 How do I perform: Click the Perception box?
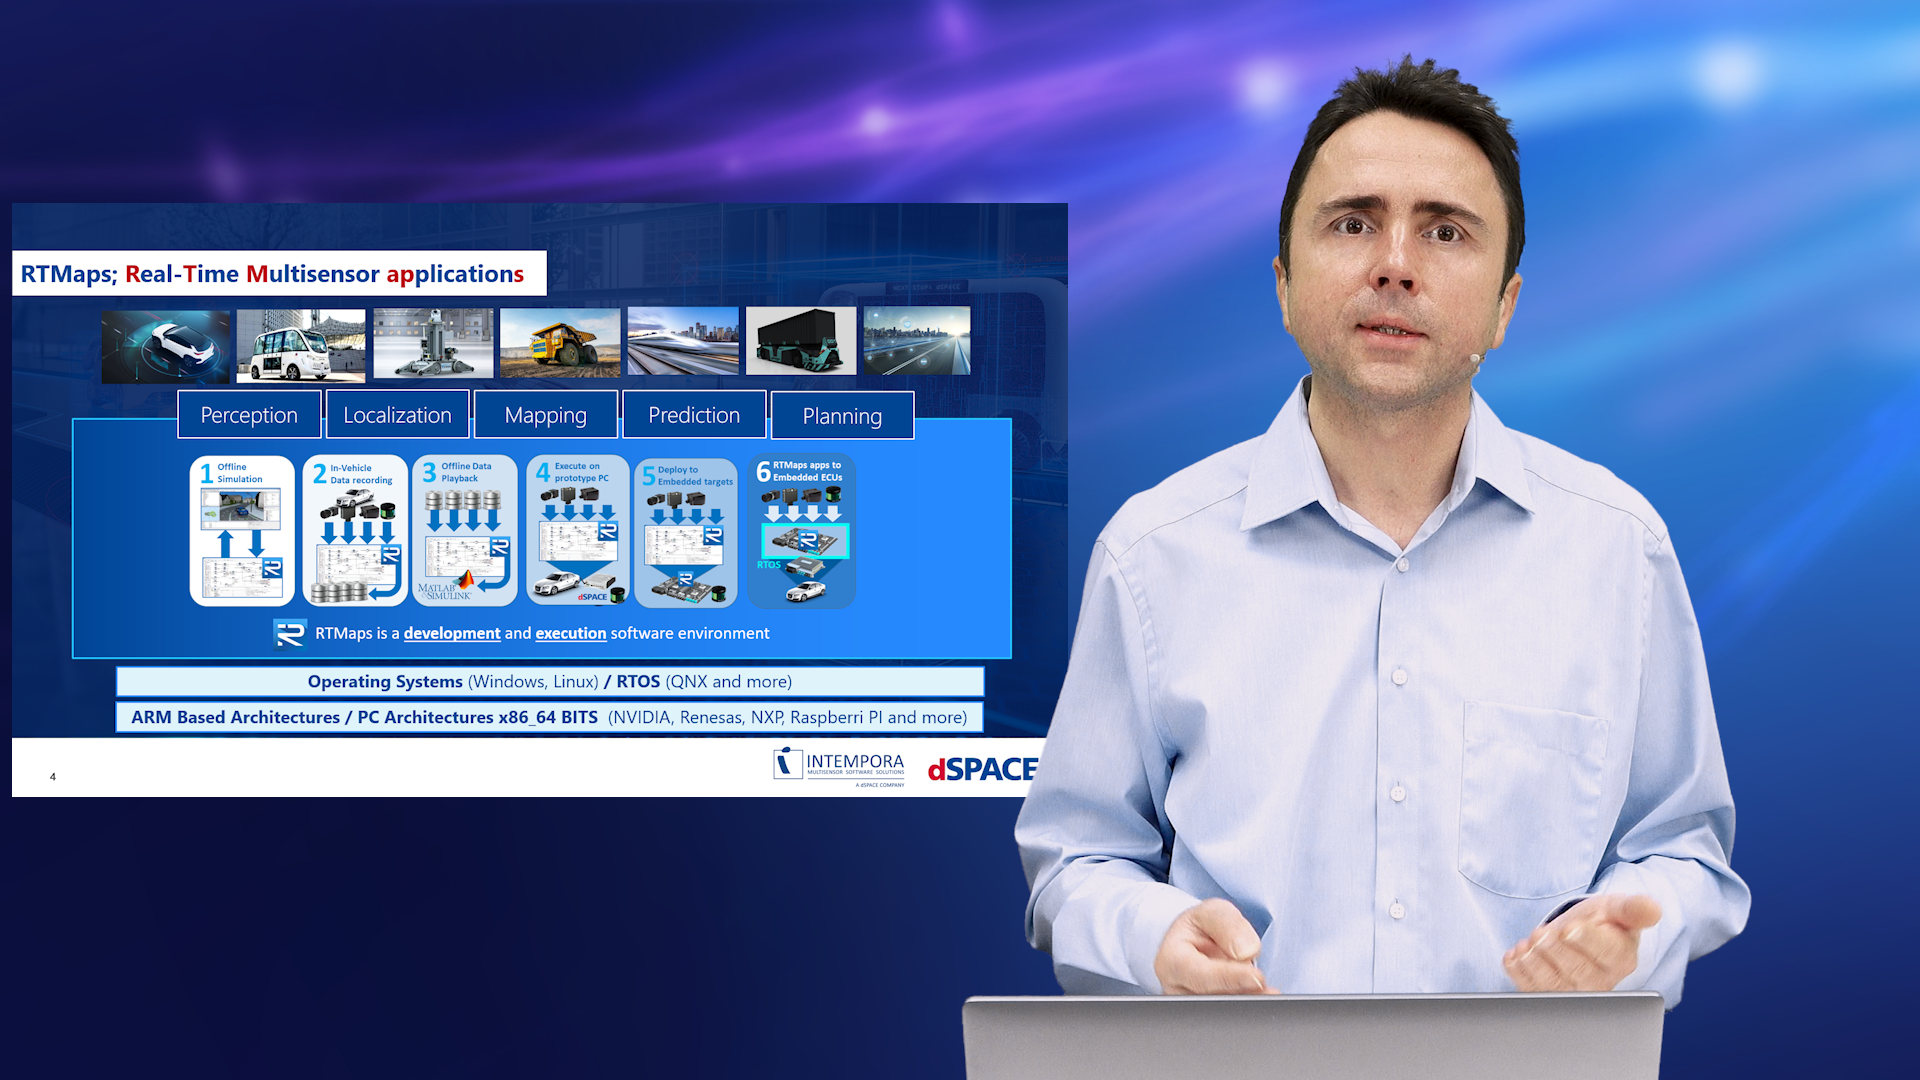[x=249, y=415]
